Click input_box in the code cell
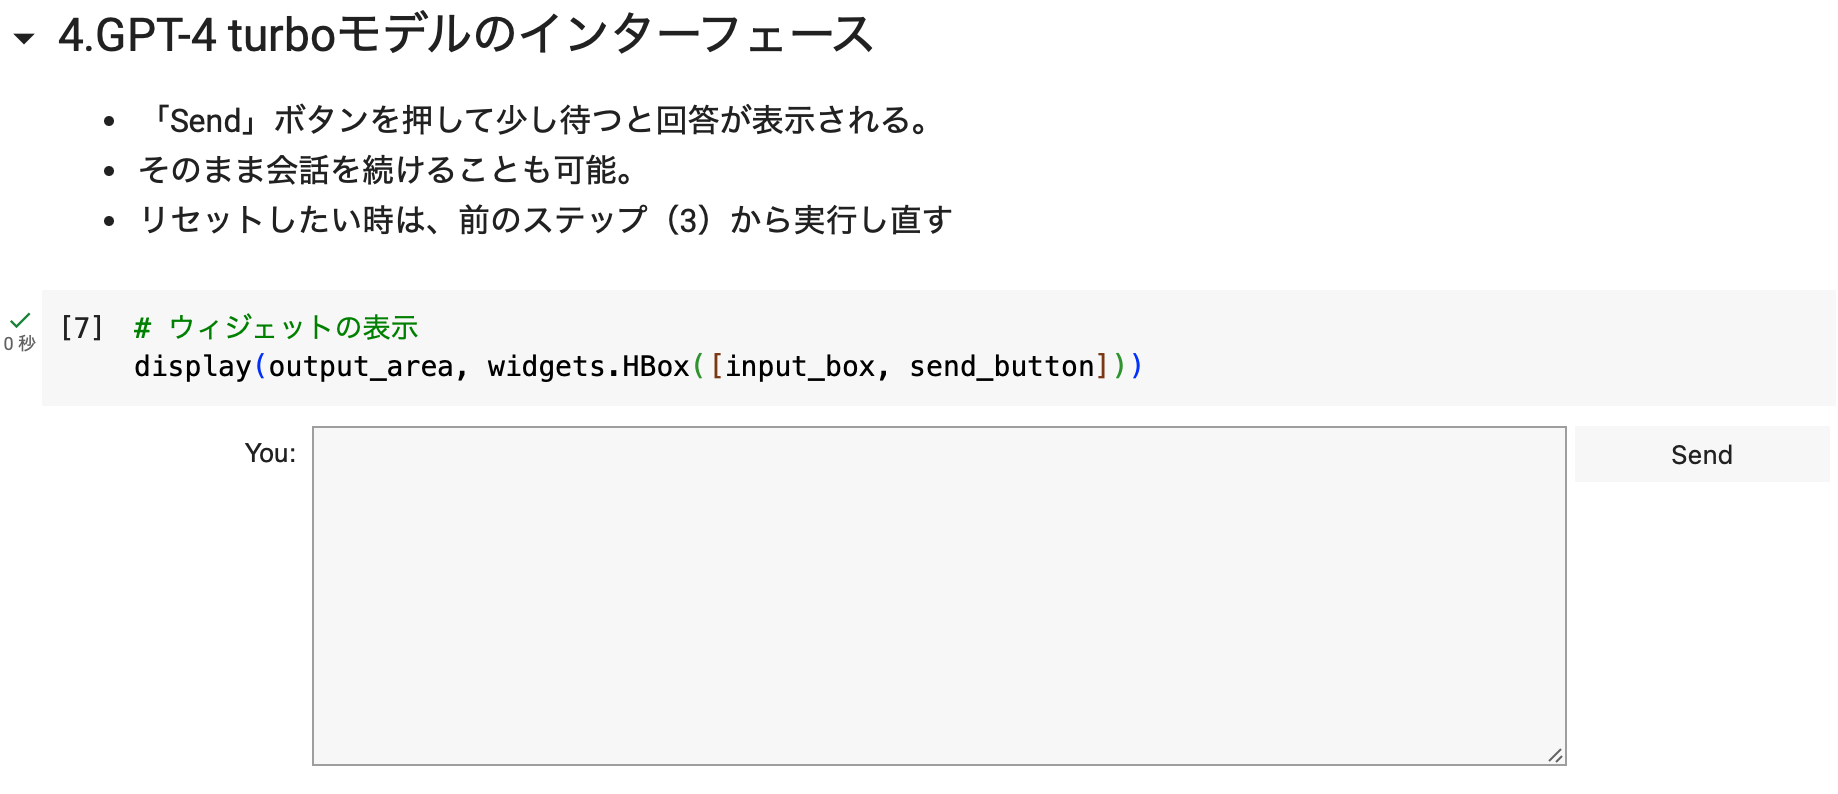 (x=800, y=367)
